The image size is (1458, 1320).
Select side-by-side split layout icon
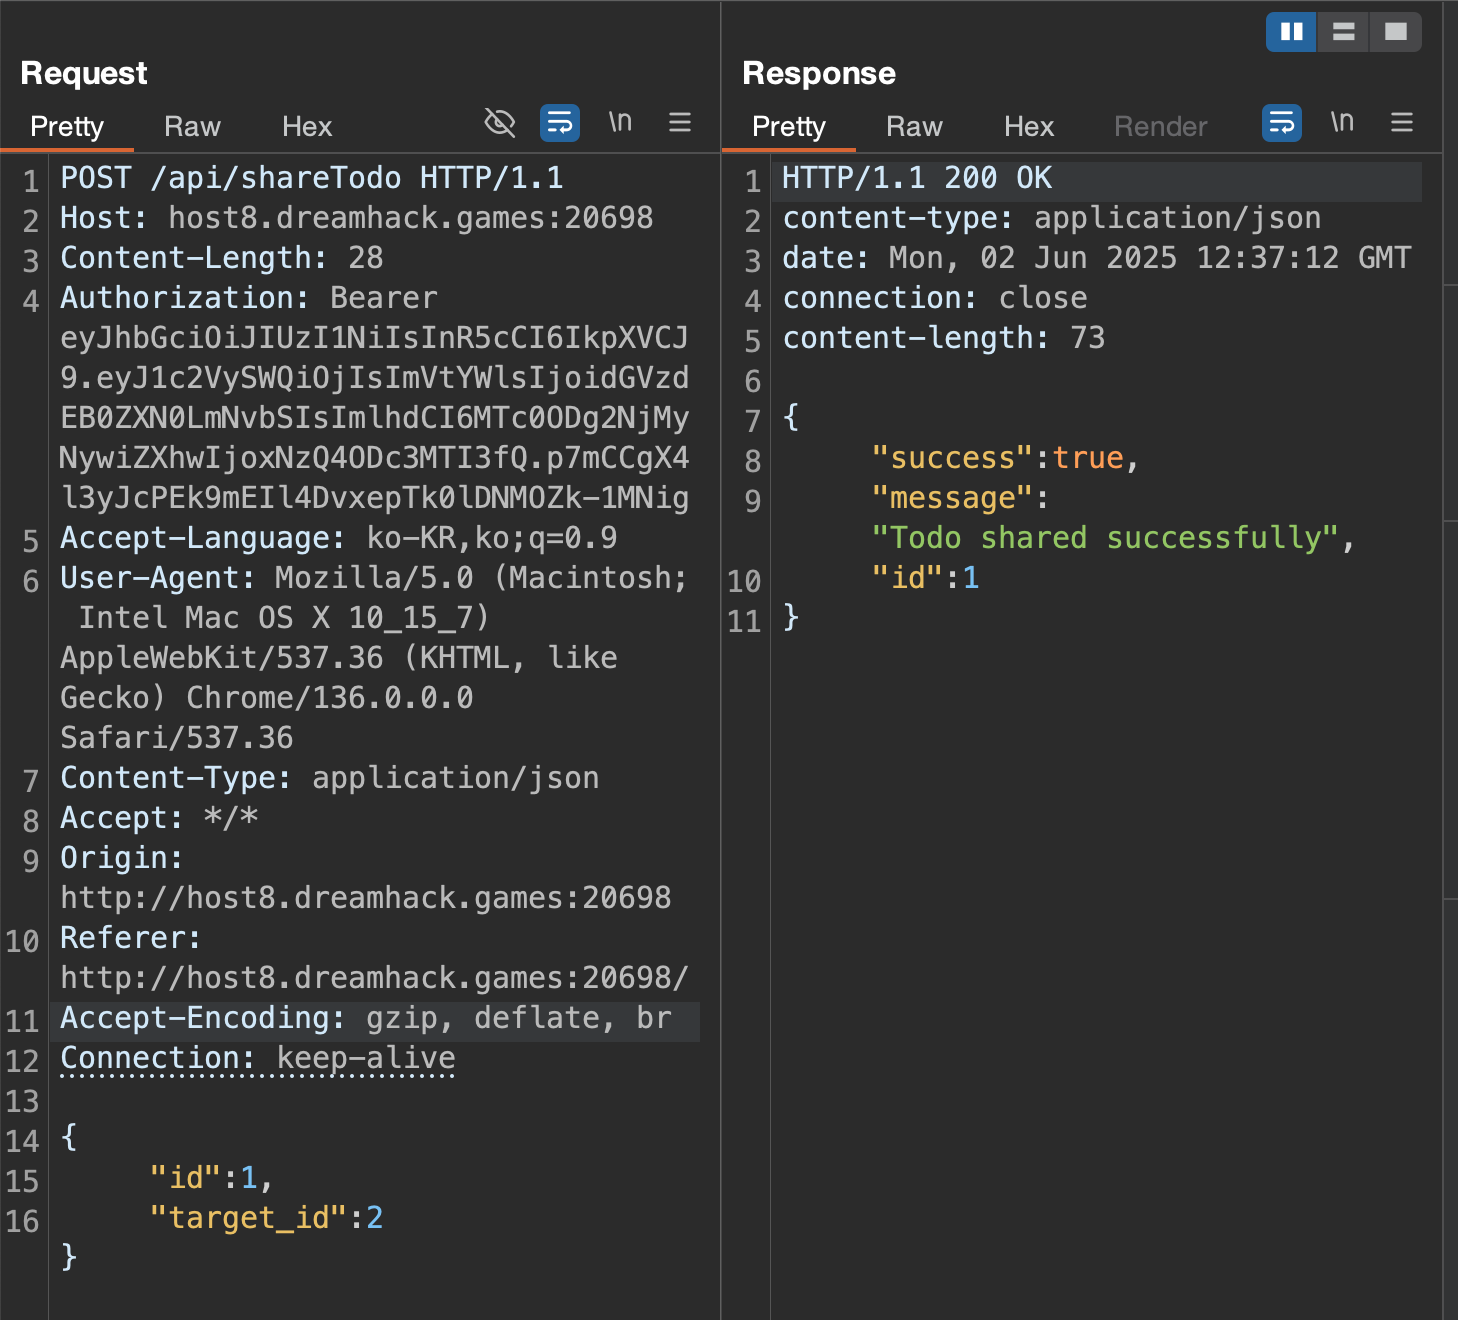1291,32
